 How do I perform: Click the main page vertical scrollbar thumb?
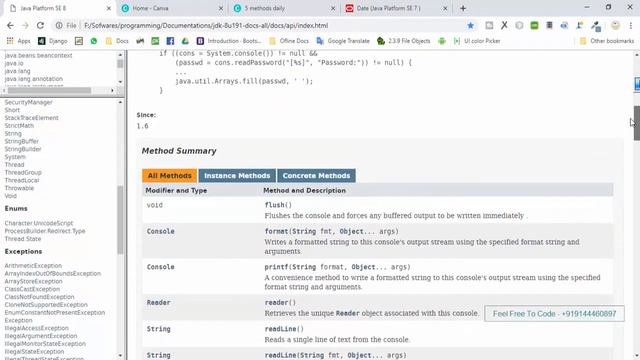point(636,123)
